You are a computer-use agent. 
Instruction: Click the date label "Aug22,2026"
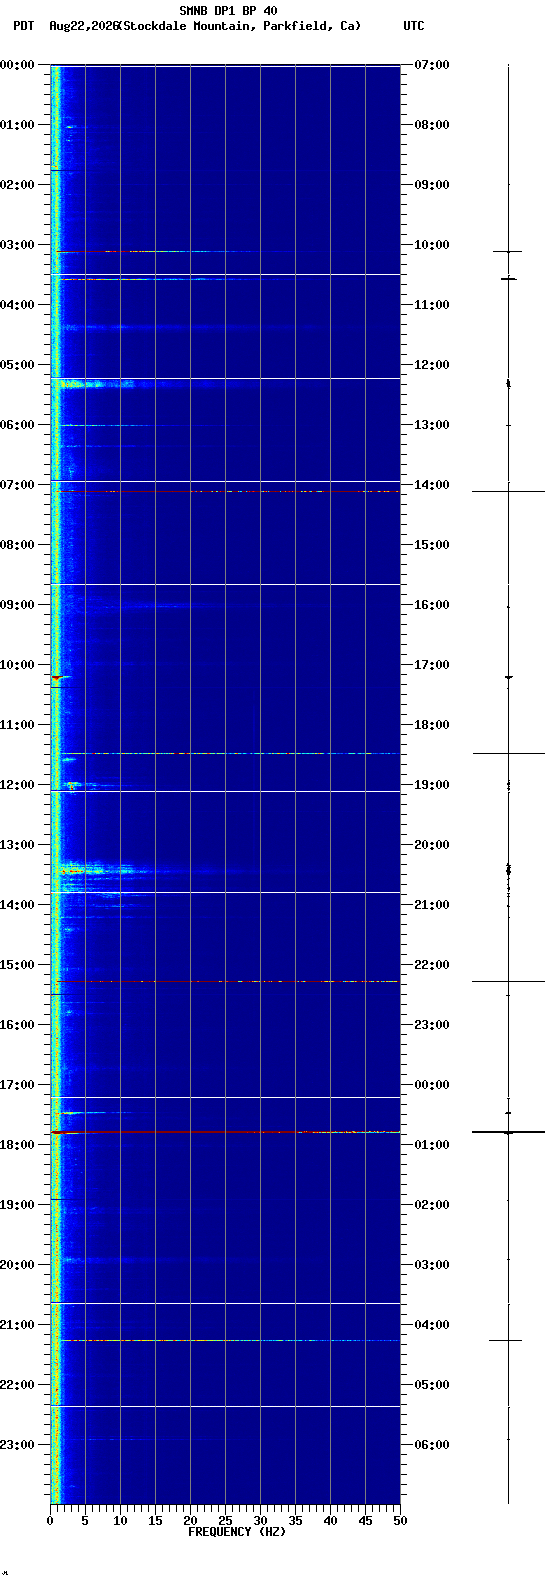coord(83,26)
